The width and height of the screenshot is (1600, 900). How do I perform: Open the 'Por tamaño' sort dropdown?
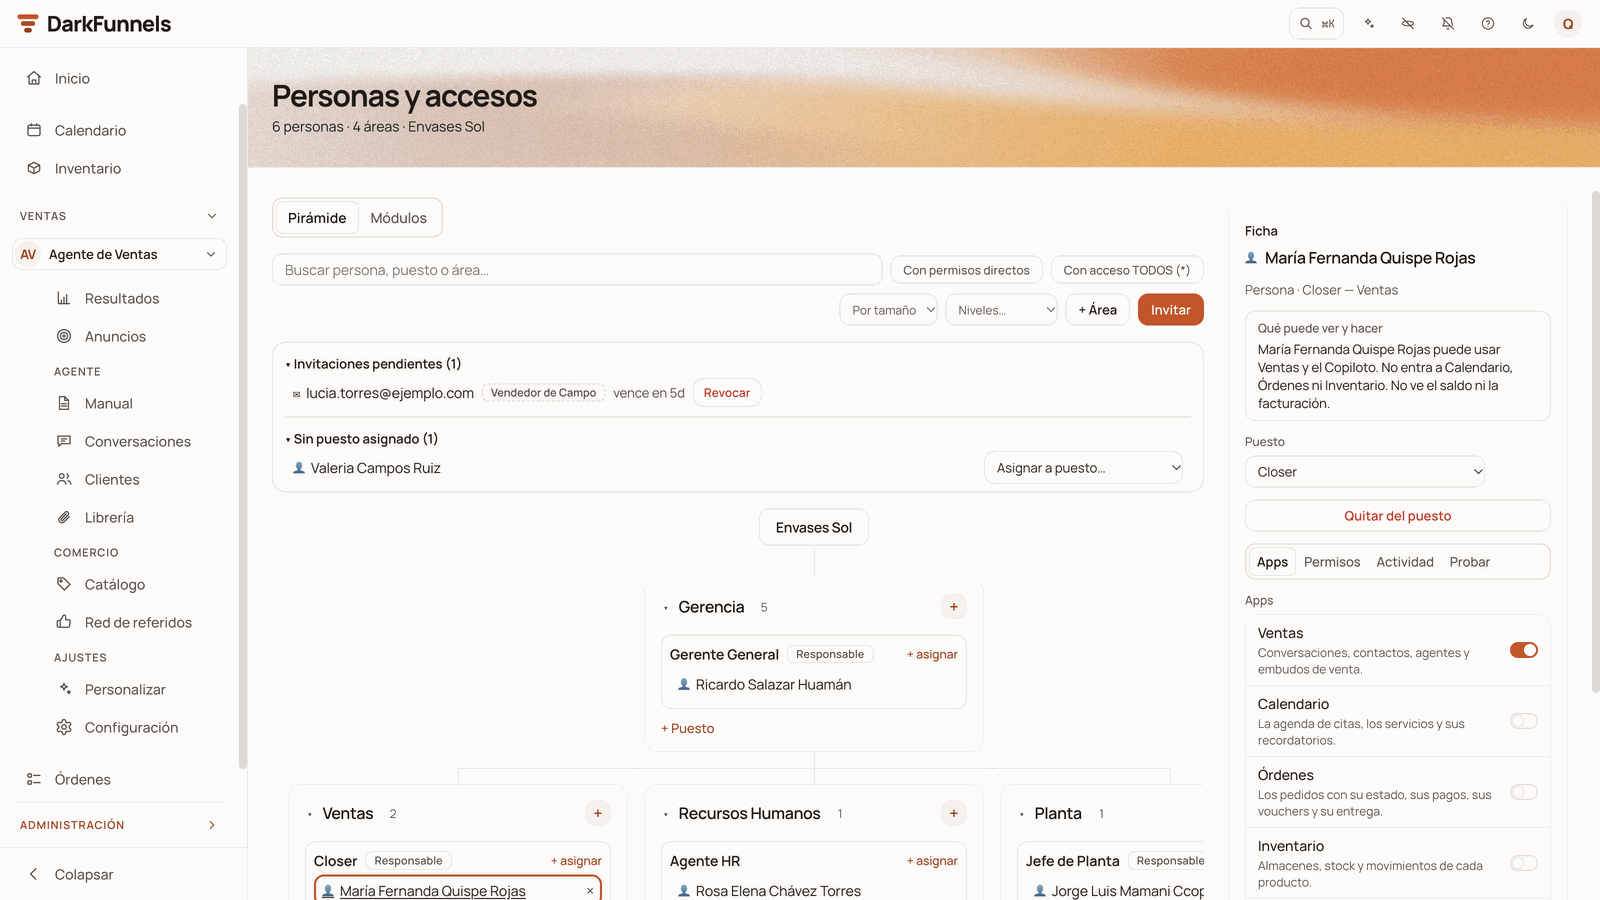coord(888,310)
